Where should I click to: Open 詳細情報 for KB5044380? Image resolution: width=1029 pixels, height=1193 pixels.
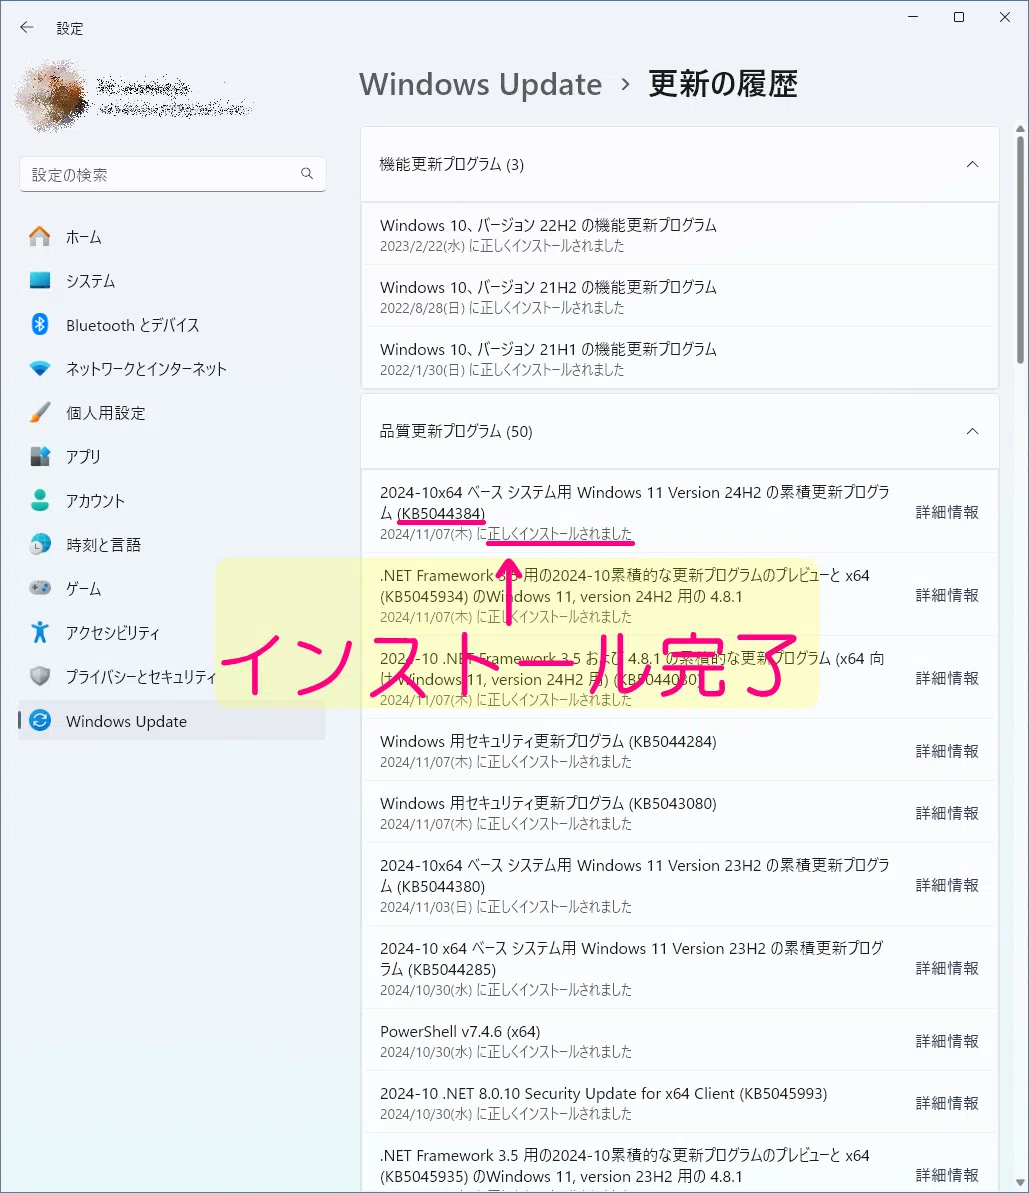pyautogui.click(x=947, y=885)
